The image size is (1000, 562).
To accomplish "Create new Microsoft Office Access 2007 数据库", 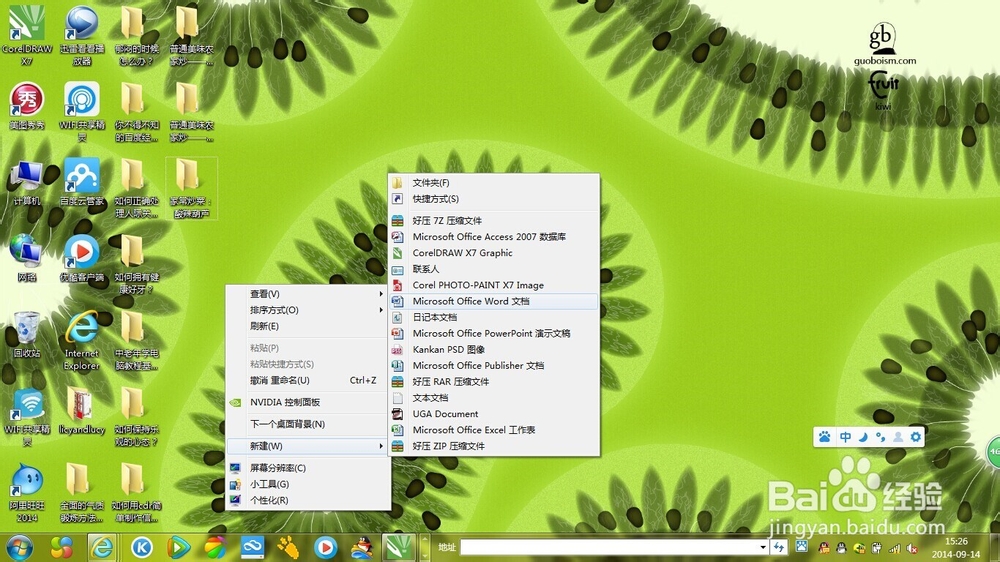I will [494, 237].
